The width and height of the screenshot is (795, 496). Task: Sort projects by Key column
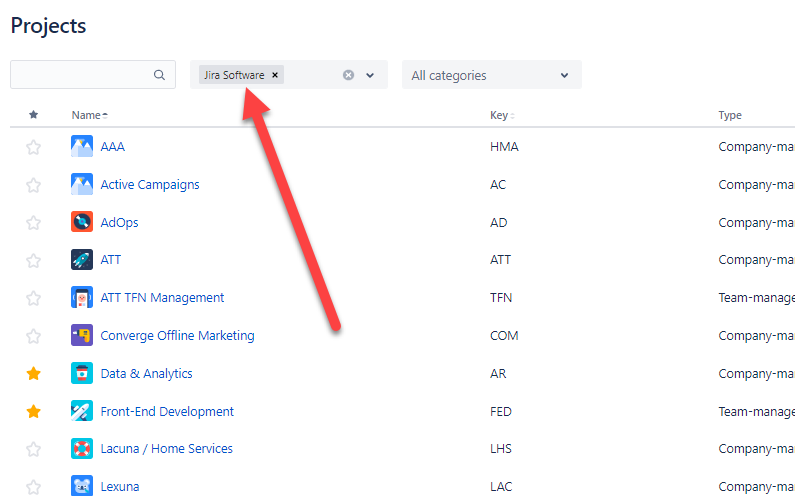tap(502, 115)
